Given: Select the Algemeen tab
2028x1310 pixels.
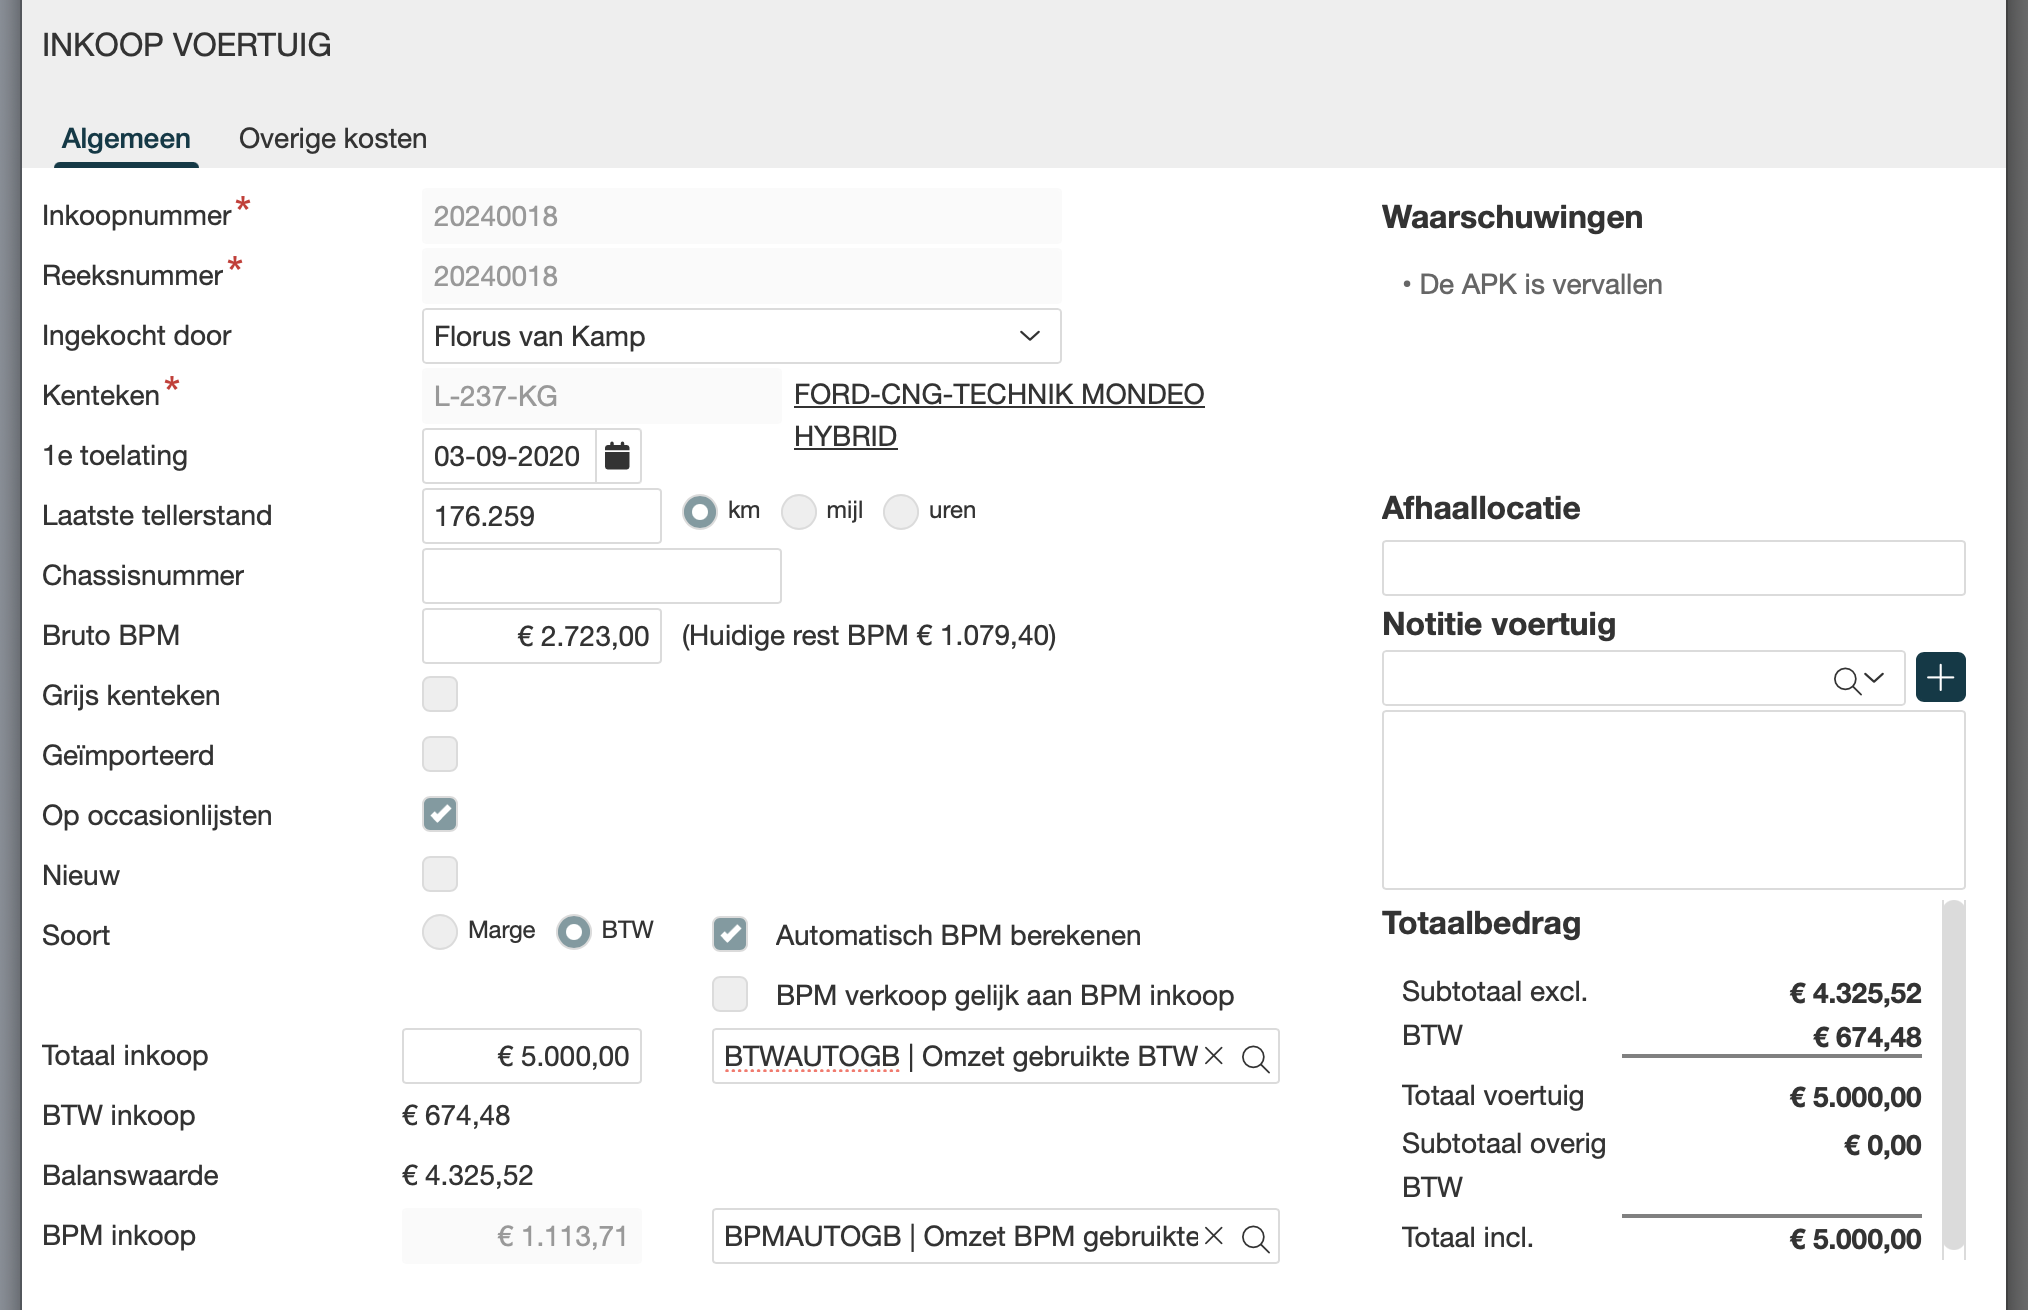Looking at the screenshot, I should [x=126, y=138].
